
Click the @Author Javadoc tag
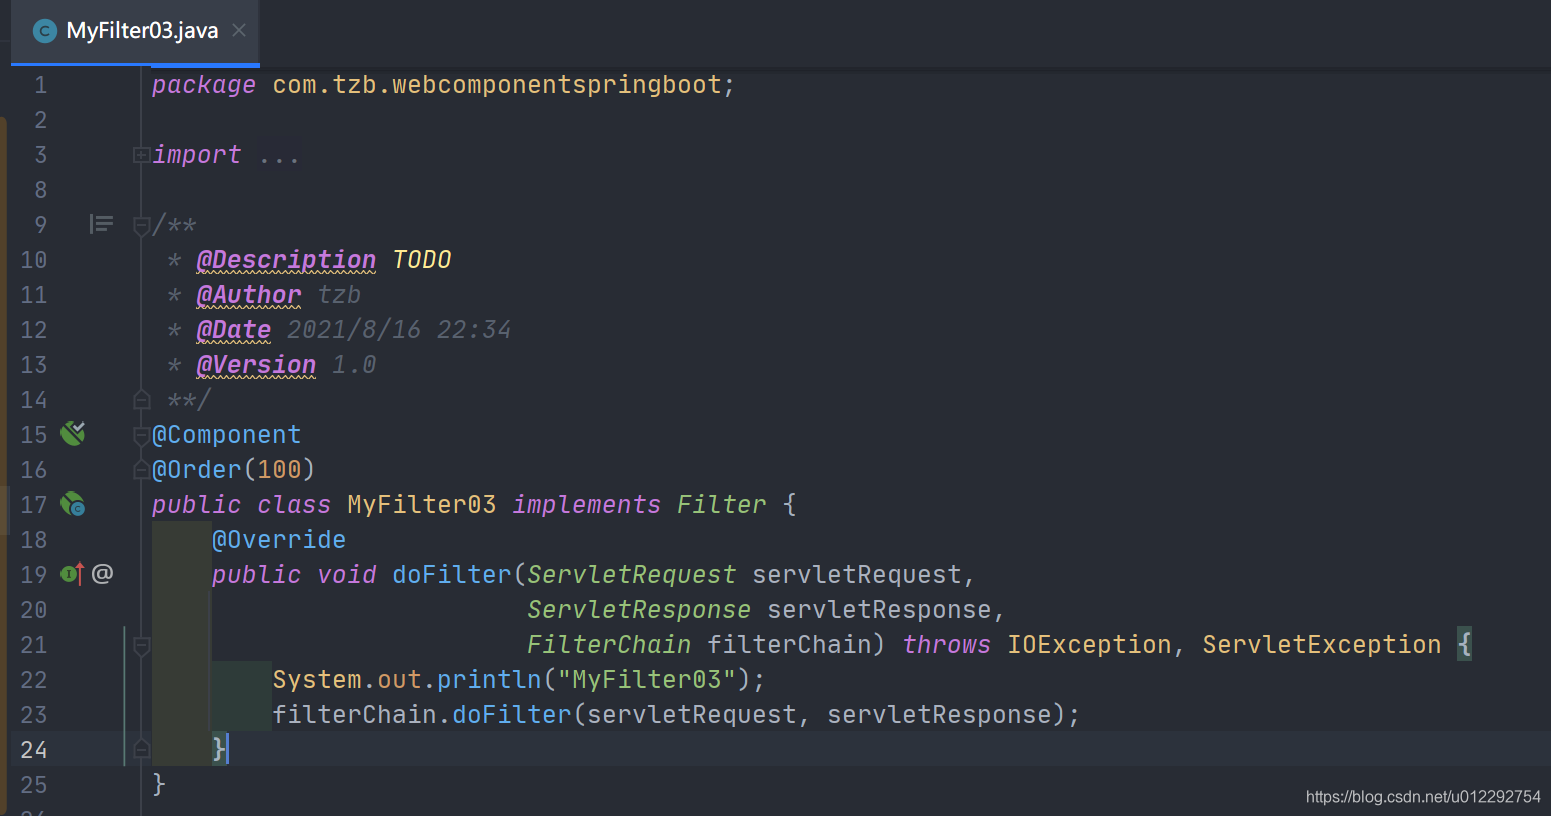[x=249, y=295]
